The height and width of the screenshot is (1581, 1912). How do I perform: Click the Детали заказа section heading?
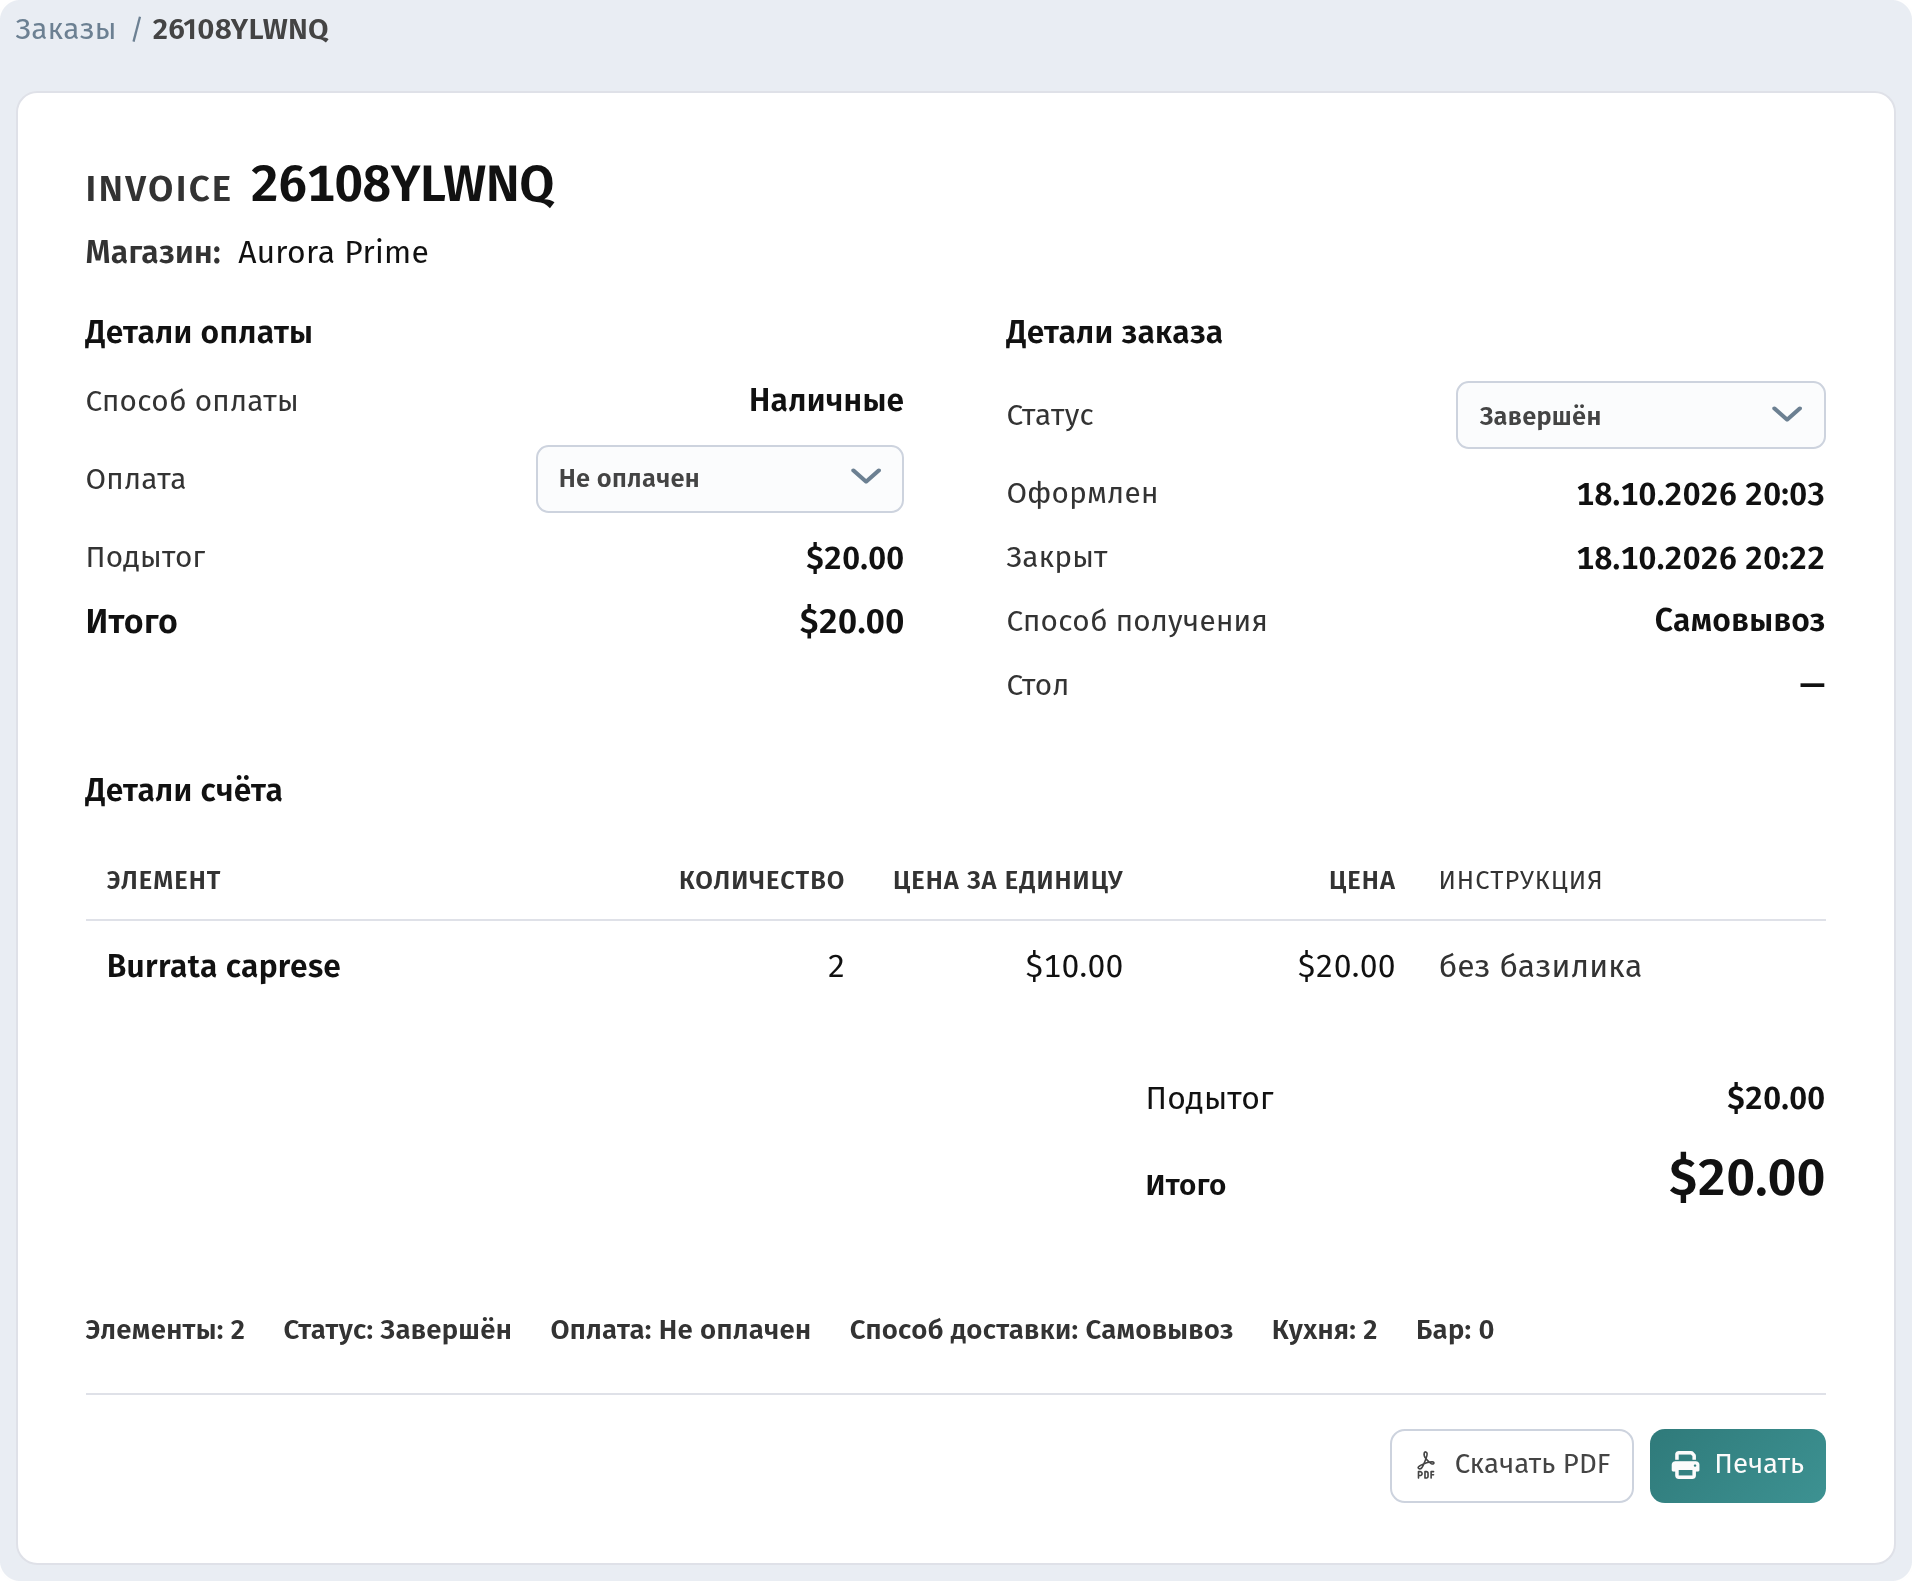click(x=1114, y=333)
